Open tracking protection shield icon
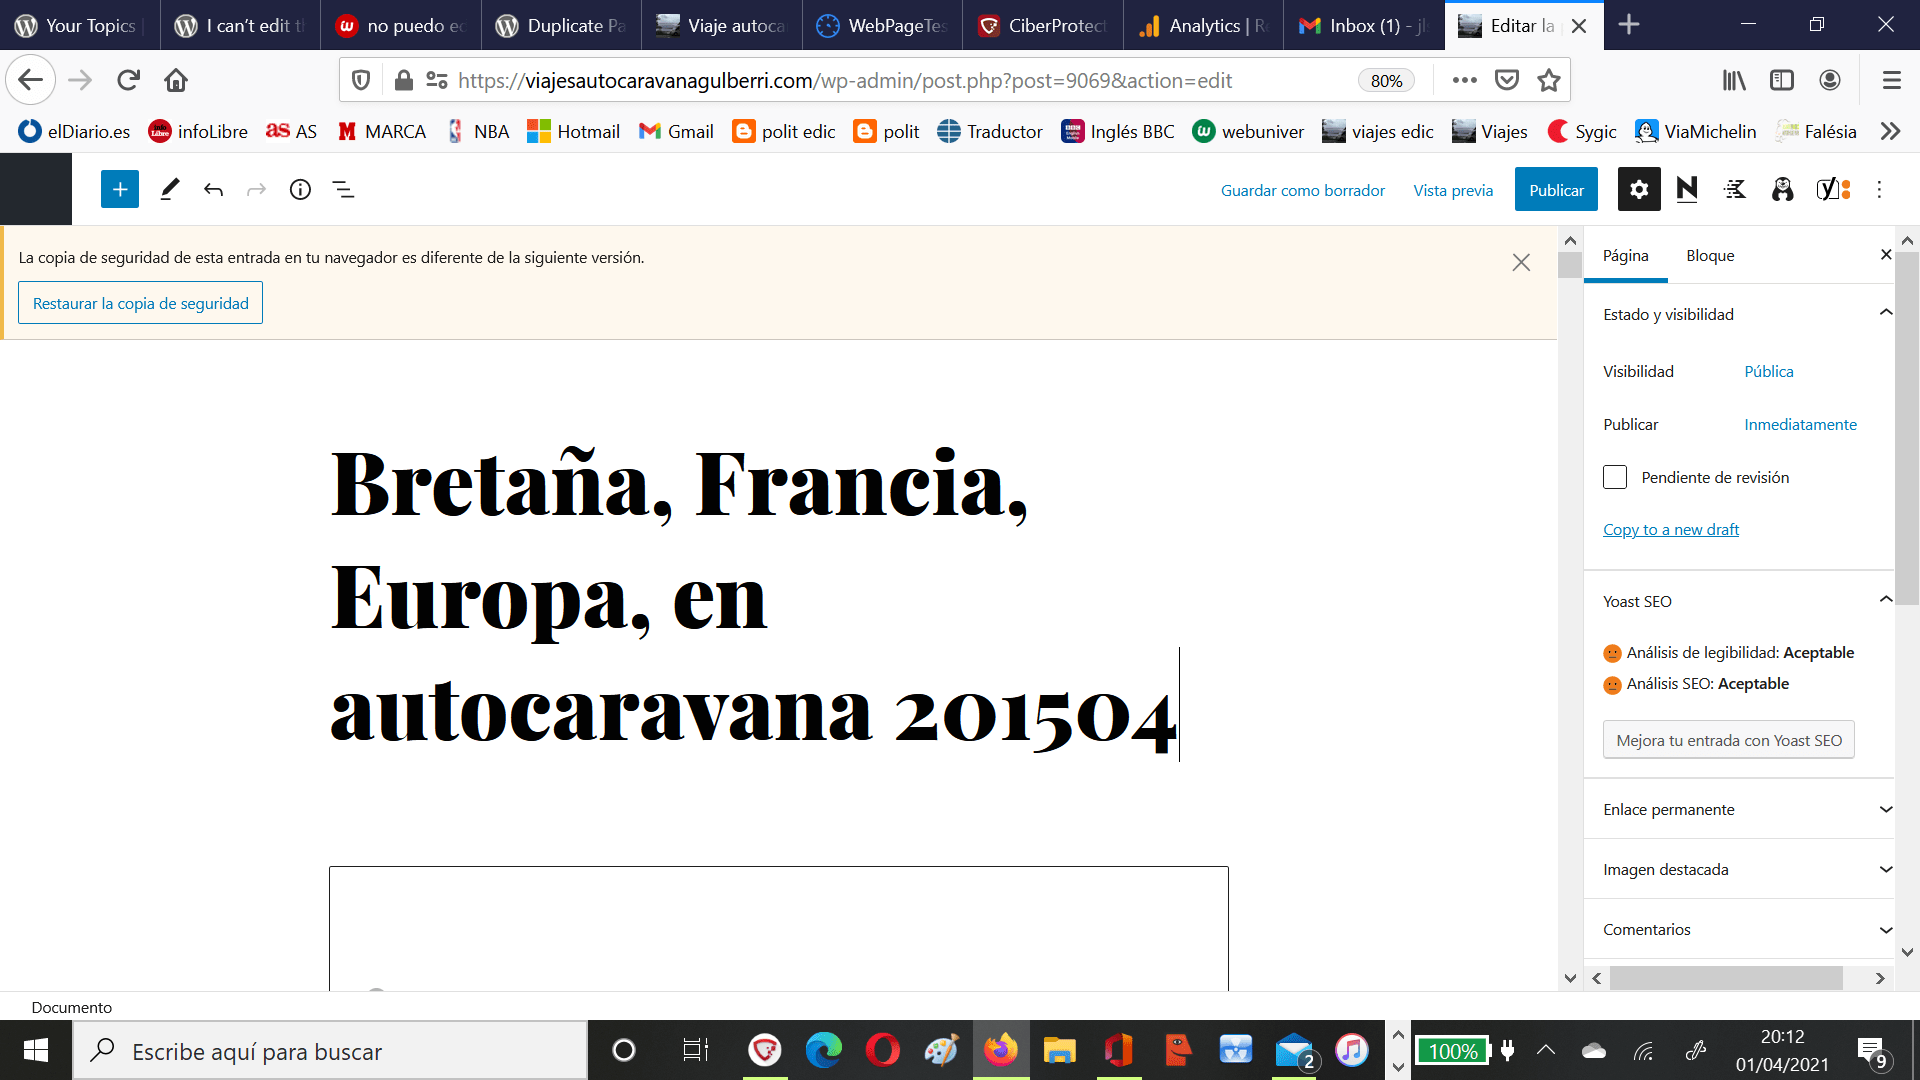 [x=362, y=80]
